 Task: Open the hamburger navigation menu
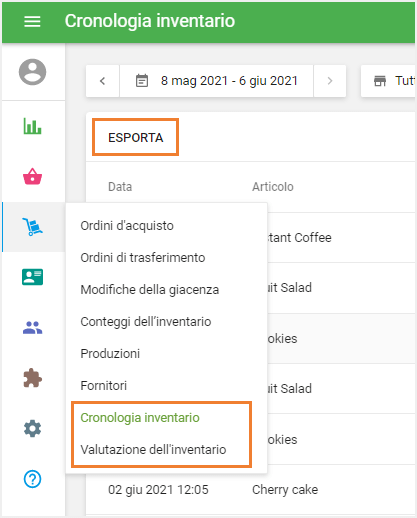pyautogui.click(x=32, y=21)
